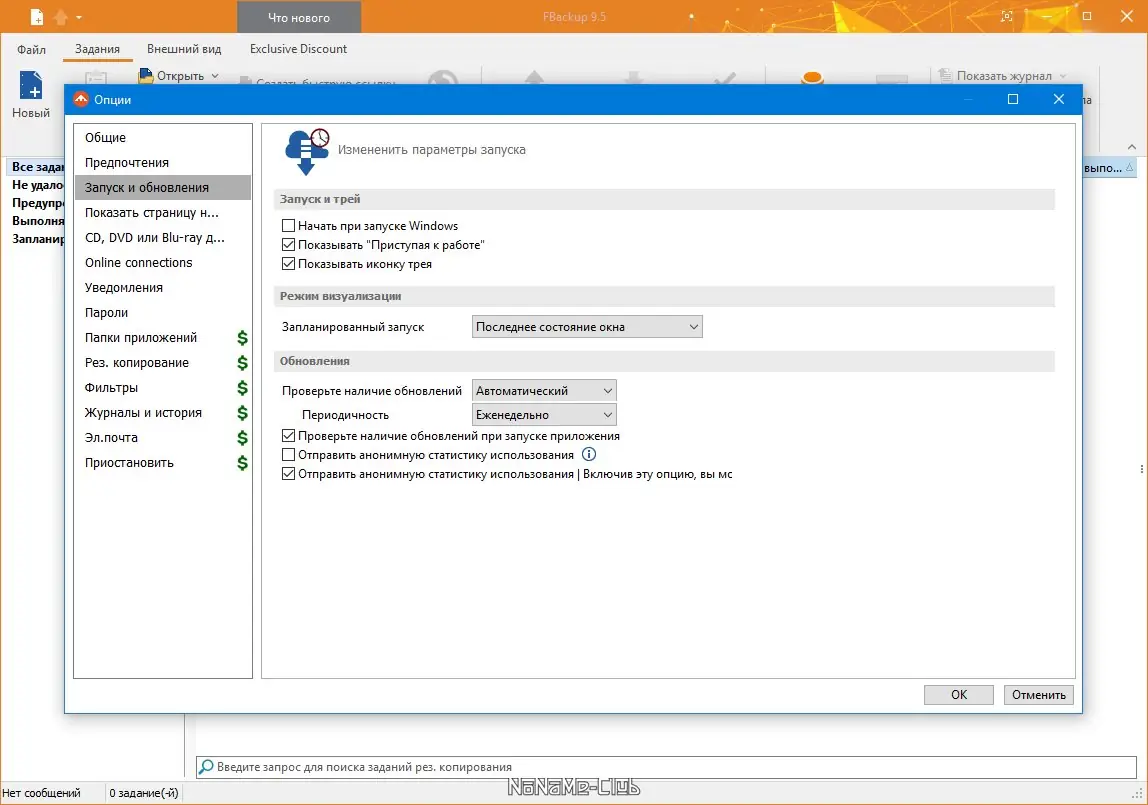
Task: Click the info icon beside anonymous statistics
Action: (589, 454)
